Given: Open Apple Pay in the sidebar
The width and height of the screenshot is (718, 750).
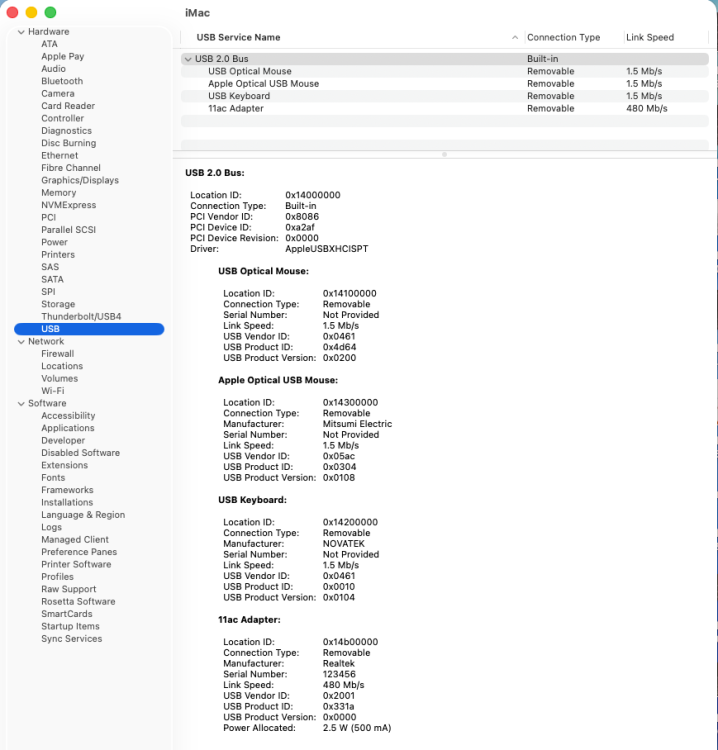Looking at the screenshot, I should (63, 56).
